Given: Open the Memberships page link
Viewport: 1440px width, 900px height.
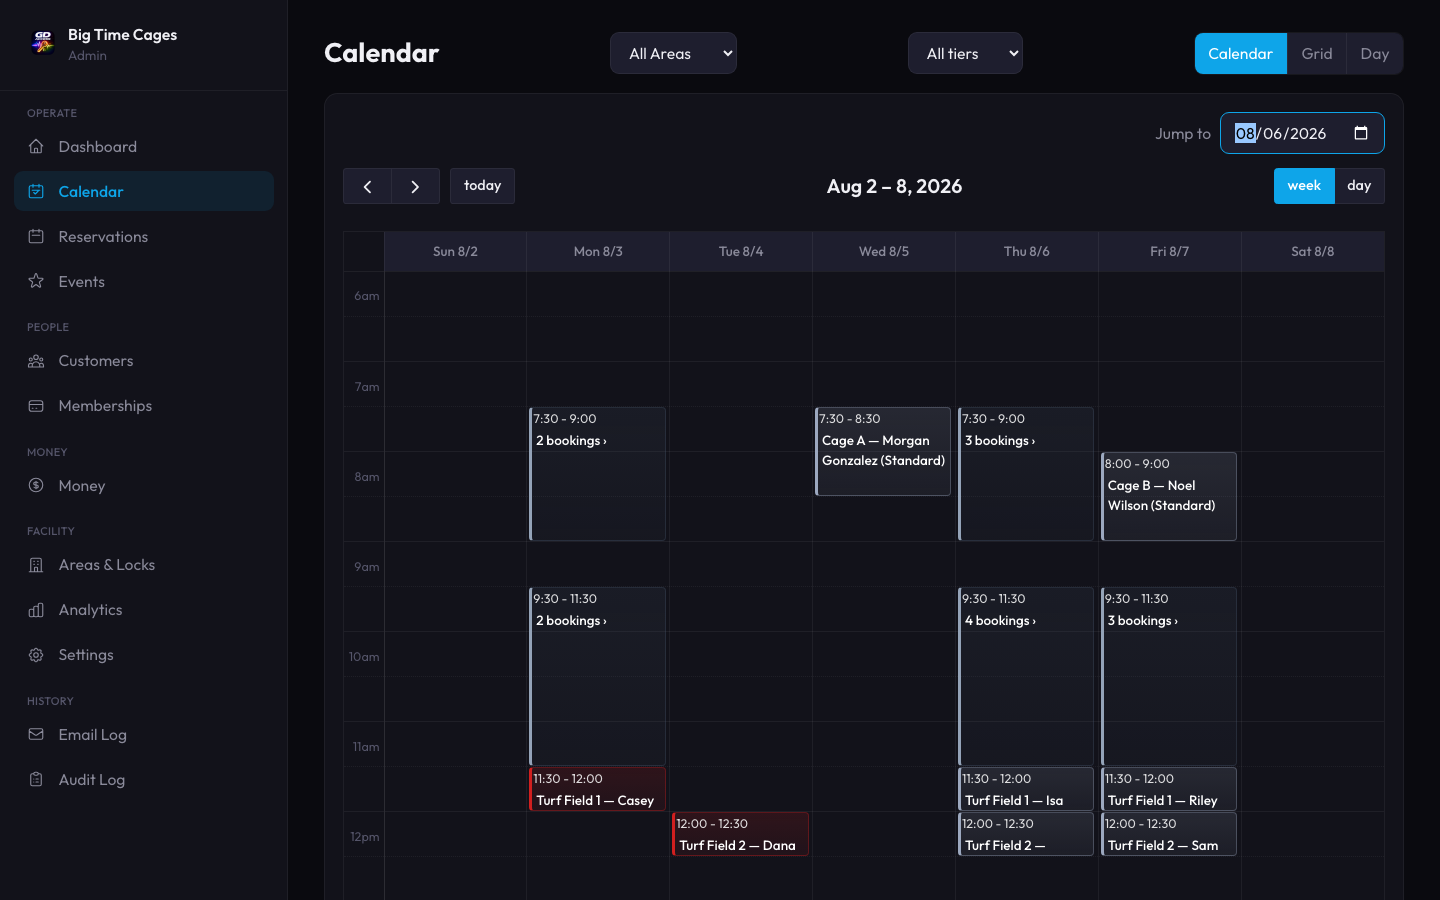Looking at the screenshot, I should click(144, 406).
